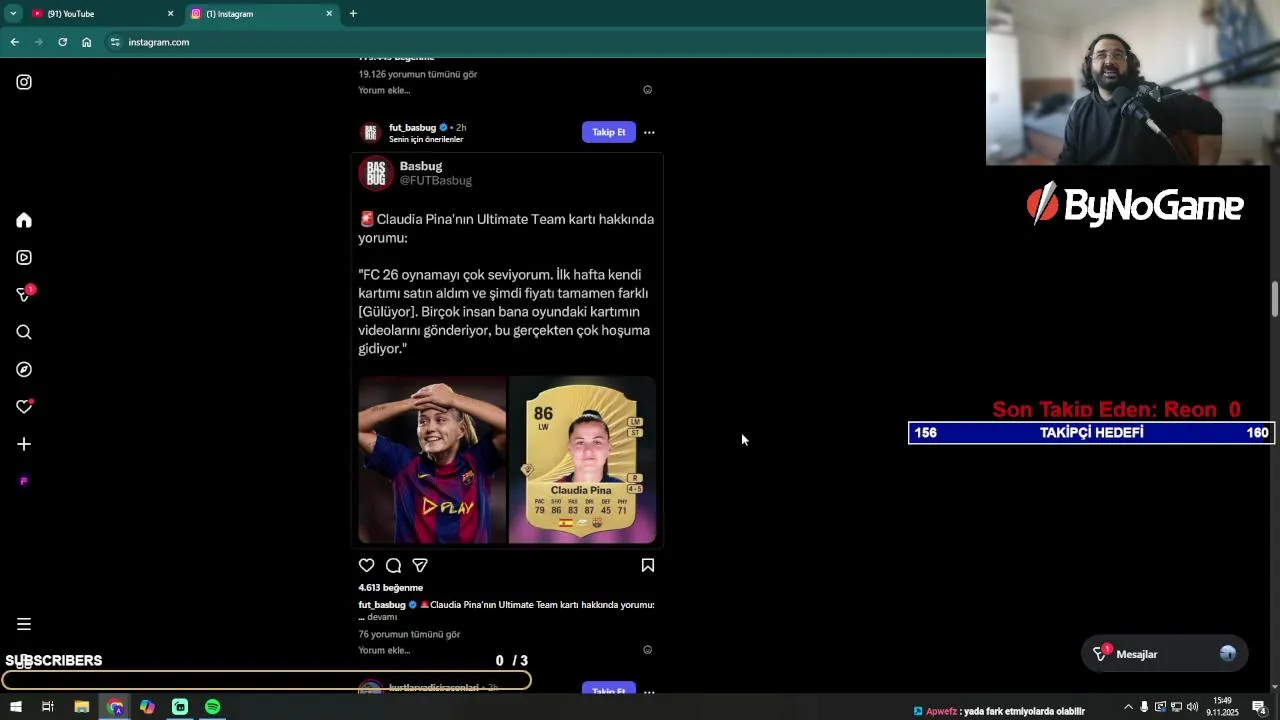Open emoji picker under fut_basbug post

tap(647, 650)
